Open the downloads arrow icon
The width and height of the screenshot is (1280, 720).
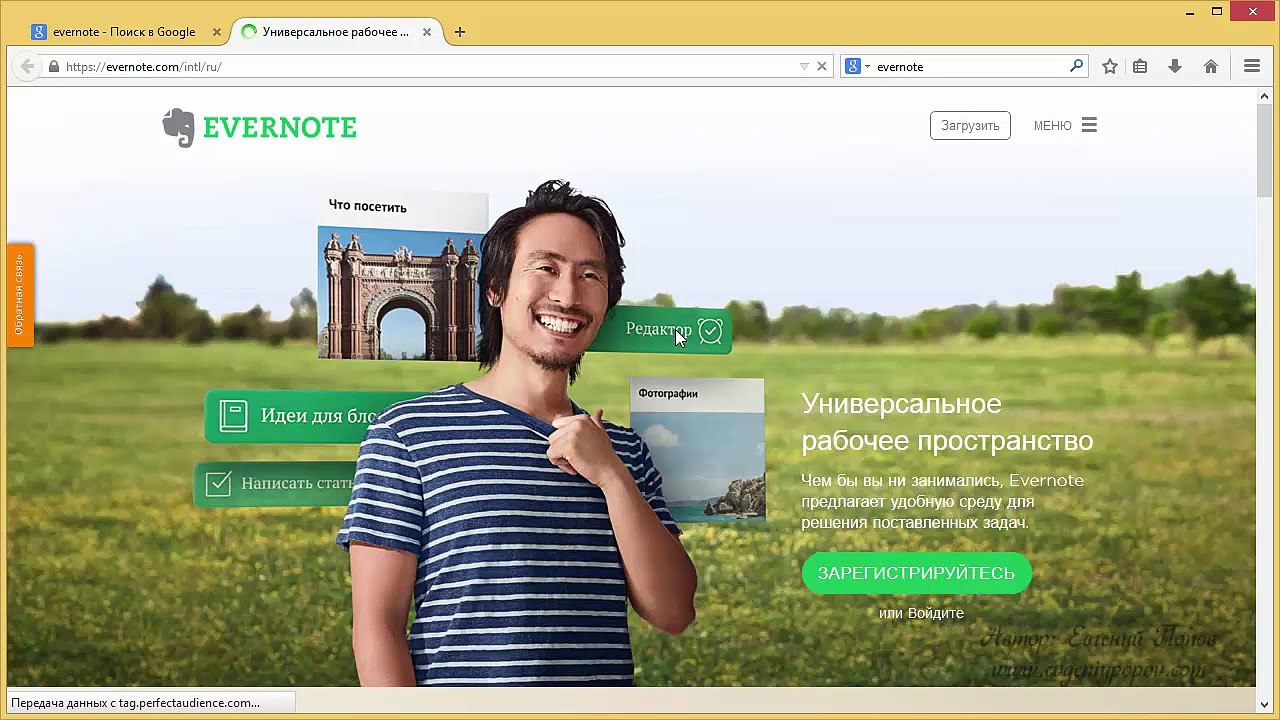point(1175,66)
